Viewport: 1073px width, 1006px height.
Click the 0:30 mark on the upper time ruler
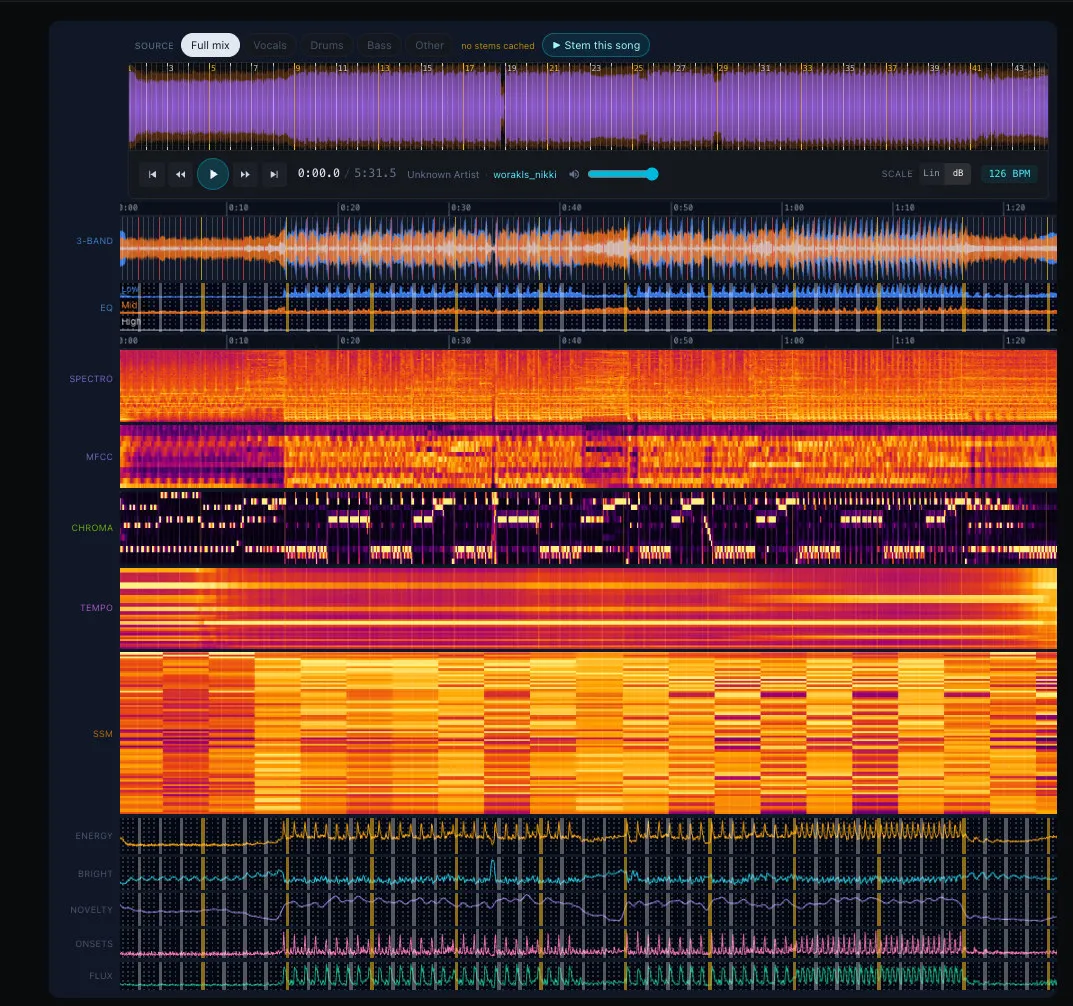(461, 207)
